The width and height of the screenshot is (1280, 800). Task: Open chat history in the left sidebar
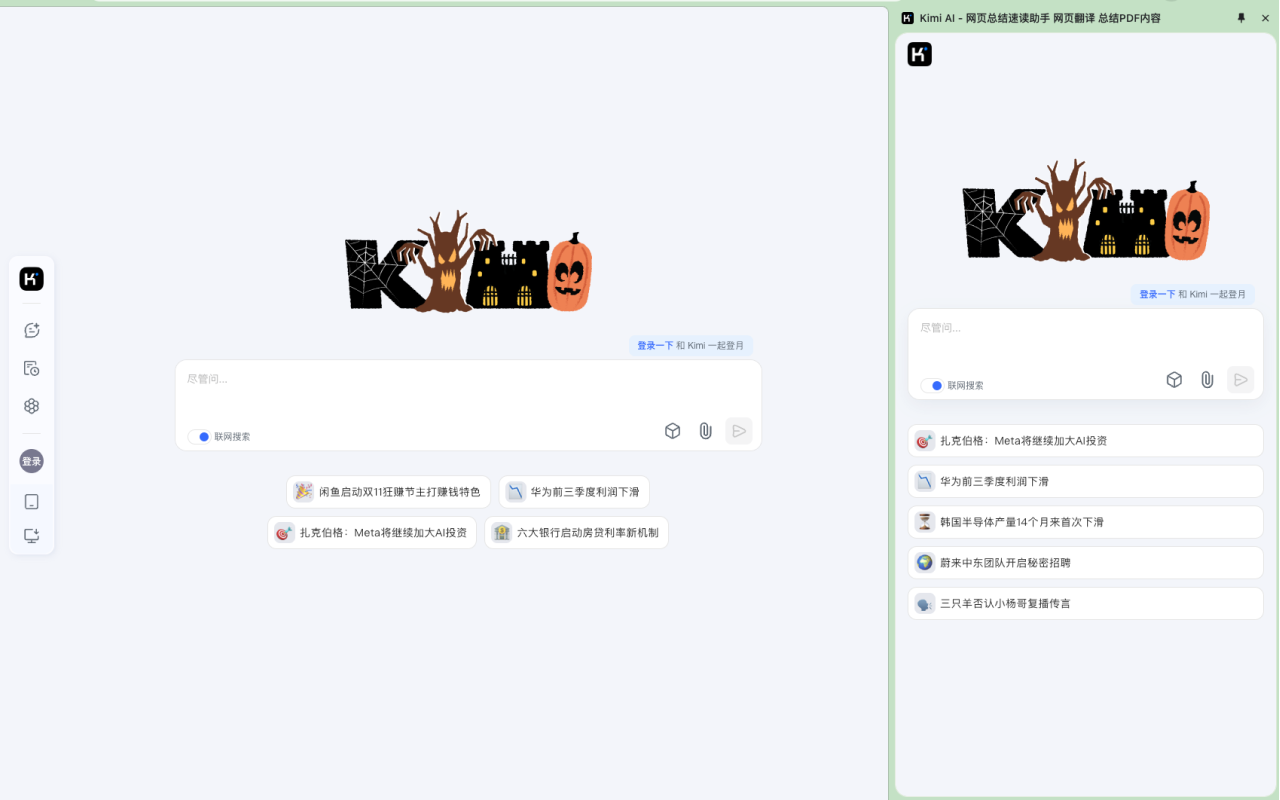coord(32,368)
